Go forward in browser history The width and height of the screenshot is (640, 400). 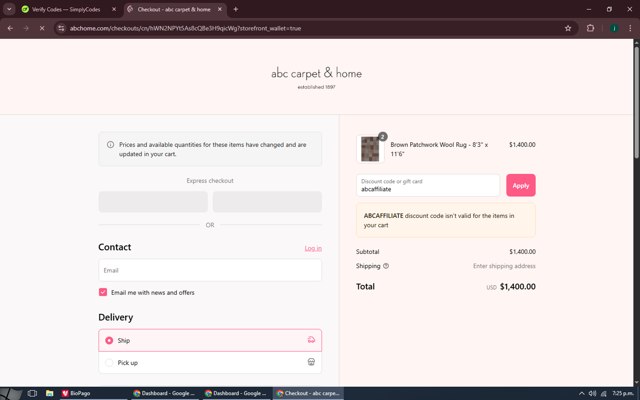coord(26,28)
